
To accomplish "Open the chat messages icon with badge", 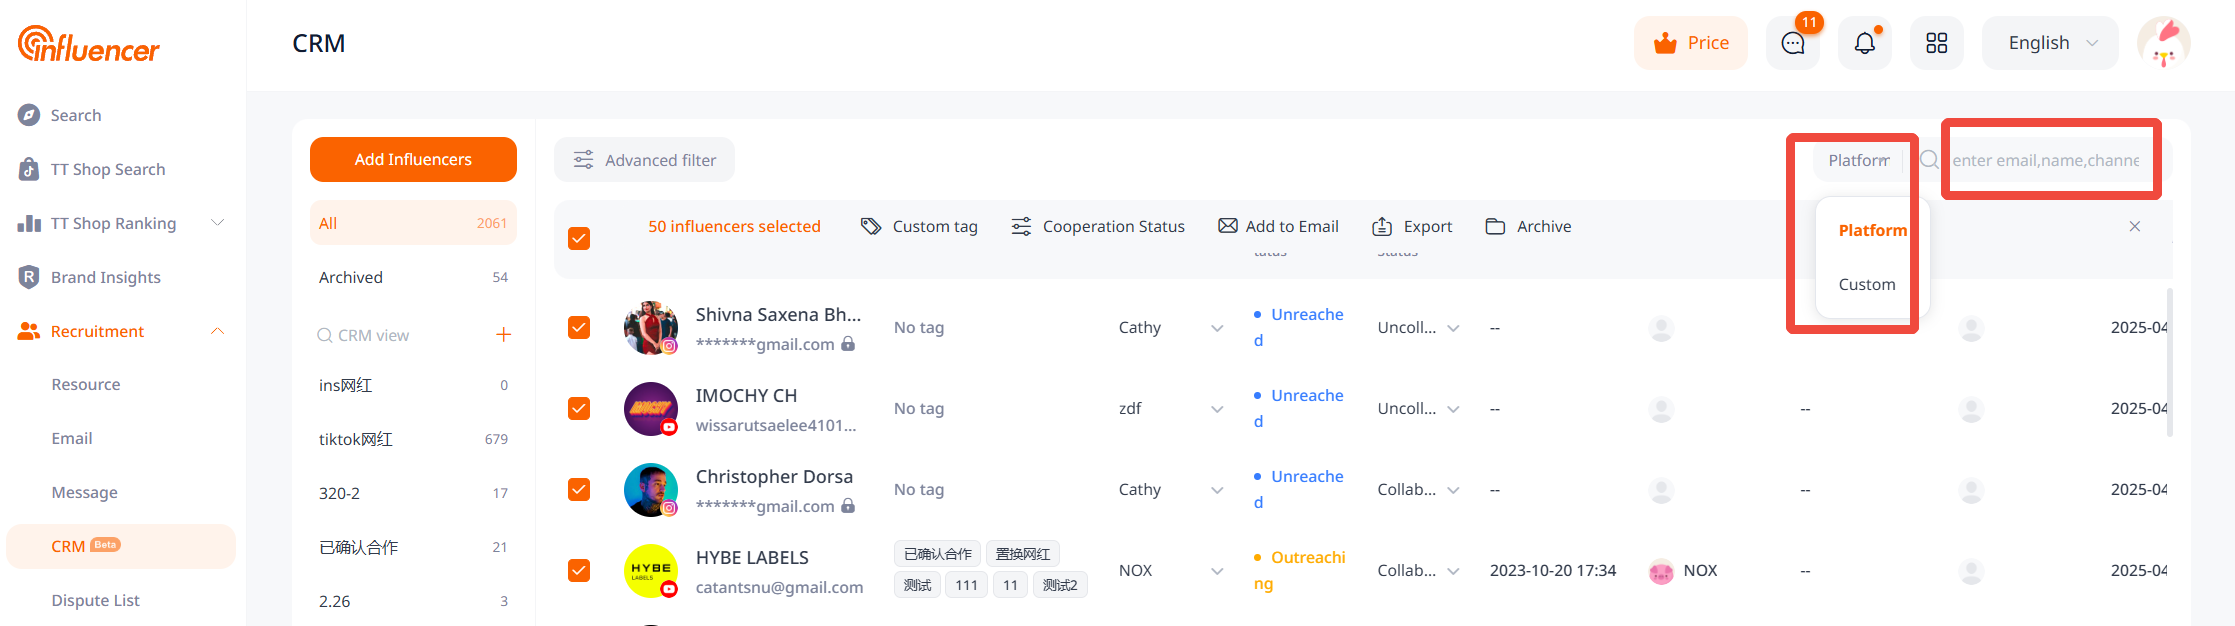I will (x=1792, y=43).
